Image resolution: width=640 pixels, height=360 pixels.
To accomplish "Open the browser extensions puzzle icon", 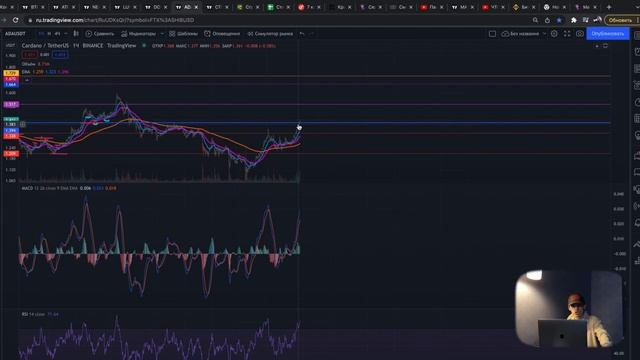I will coord(573,20).
